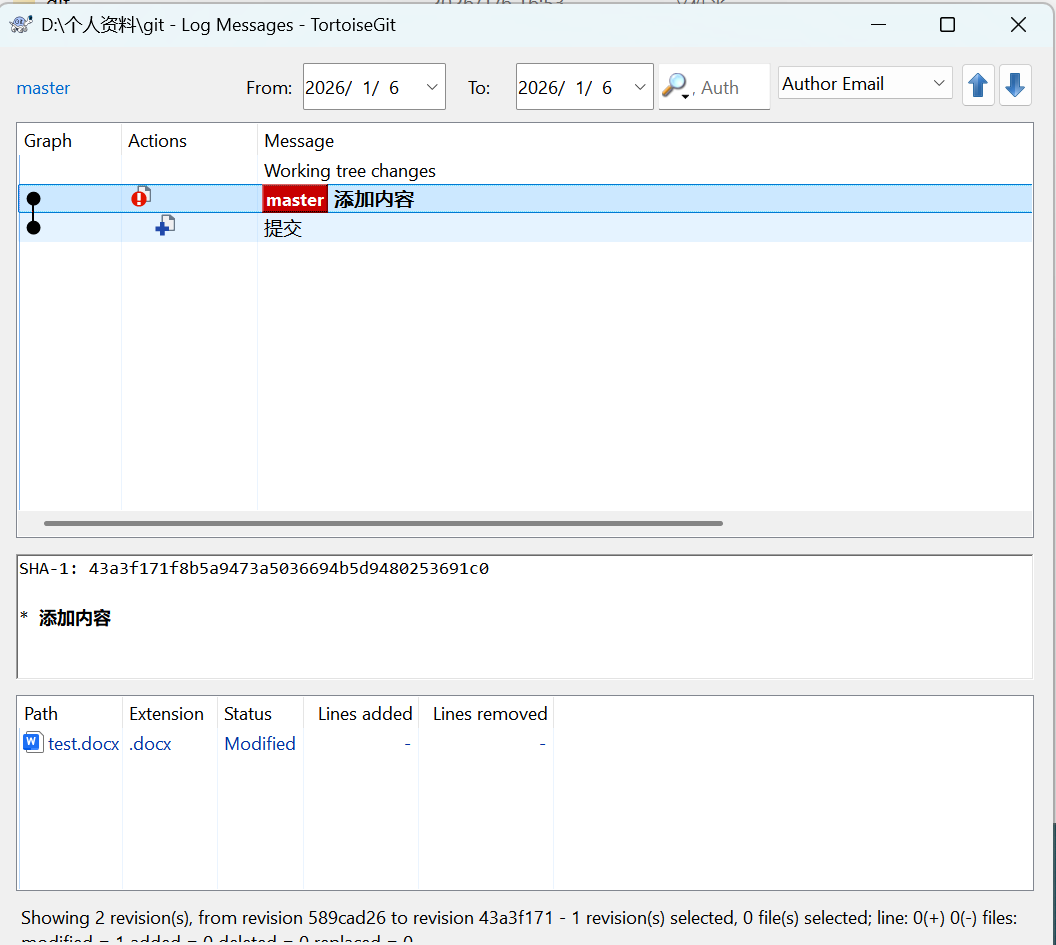Click the master branch link
Screen dimensions: 1056x945
[43, 88]
